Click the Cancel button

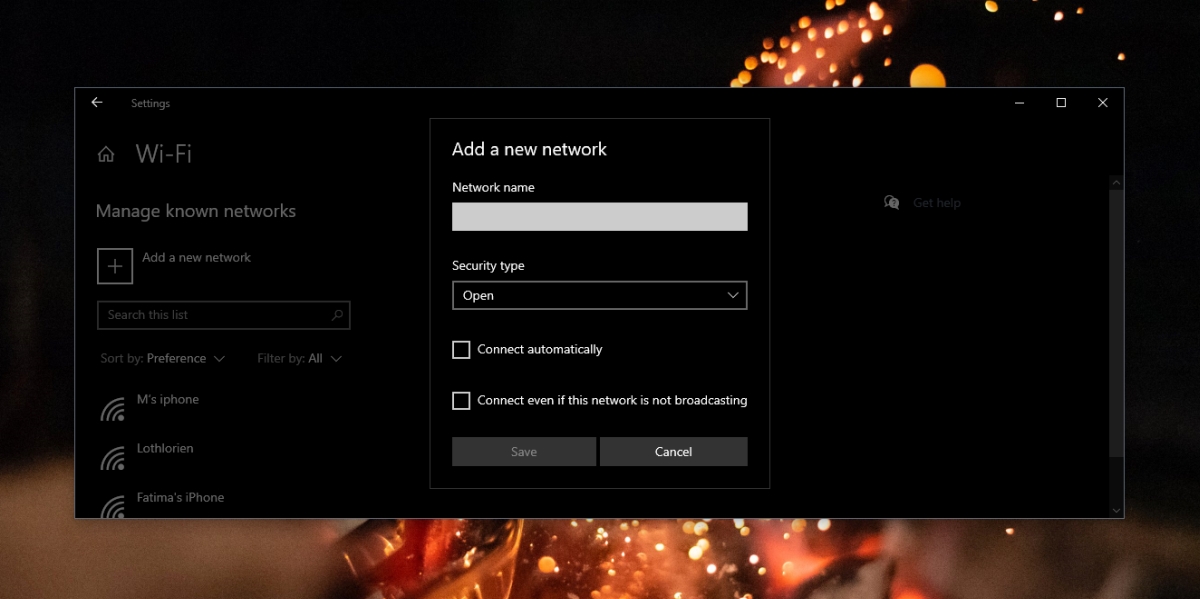click(673, 451)
